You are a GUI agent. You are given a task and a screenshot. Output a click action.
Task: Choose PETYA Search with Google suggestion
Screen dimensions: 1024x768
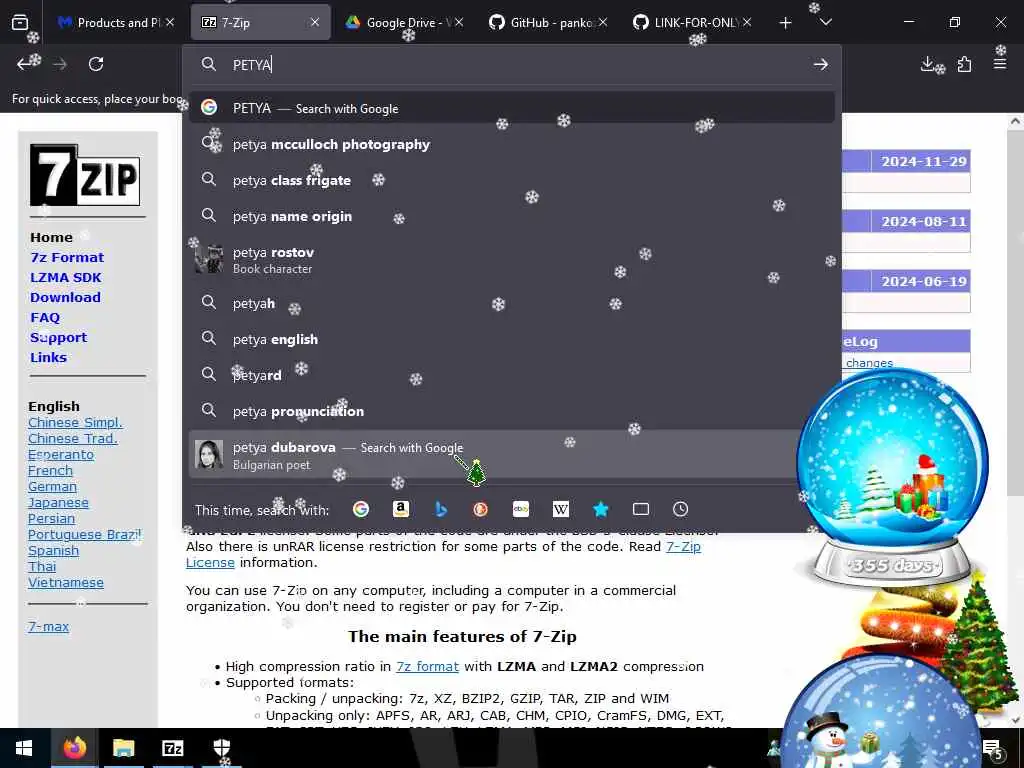511,108
